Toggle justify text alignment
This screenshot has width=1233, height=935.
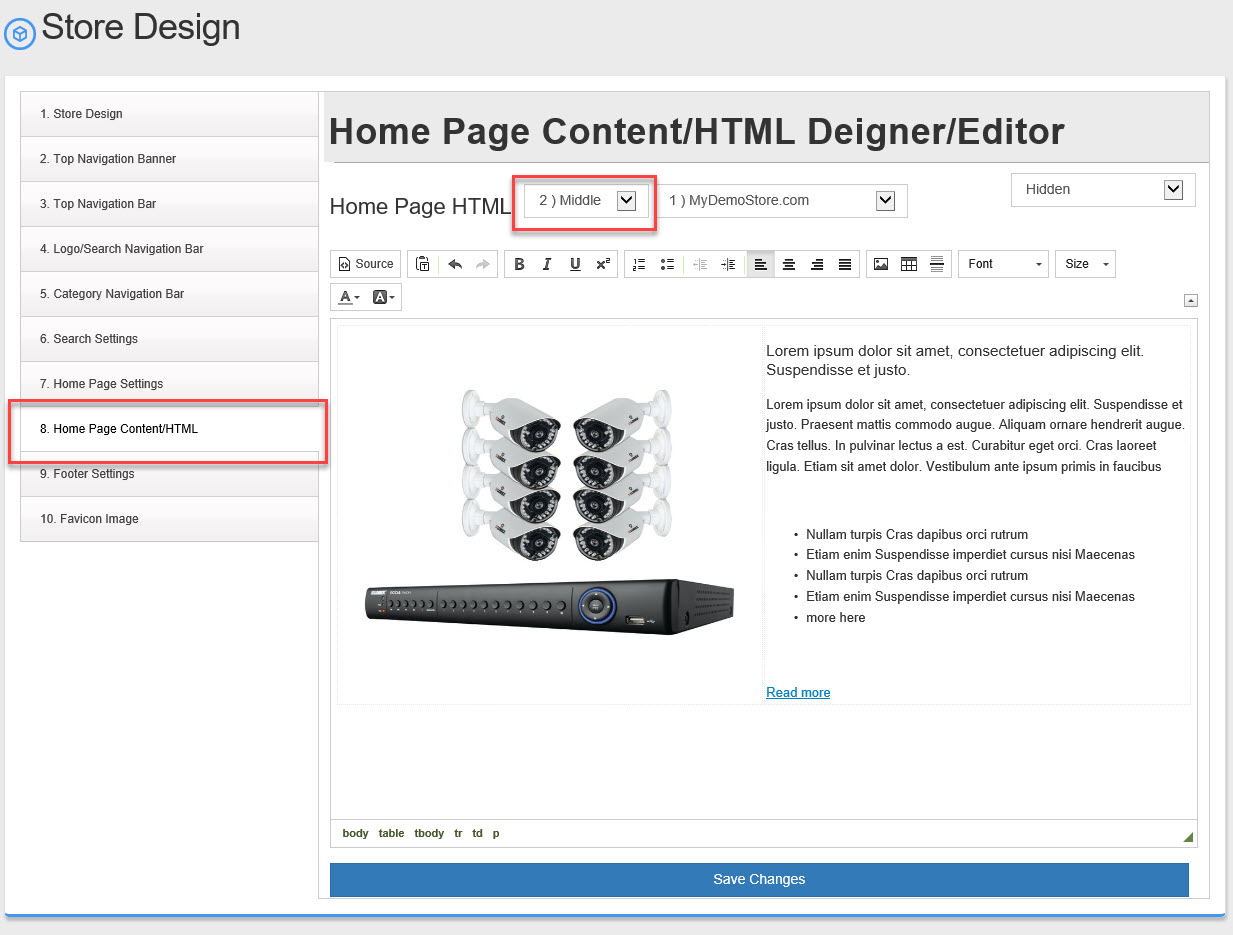[x=845, y=264]
